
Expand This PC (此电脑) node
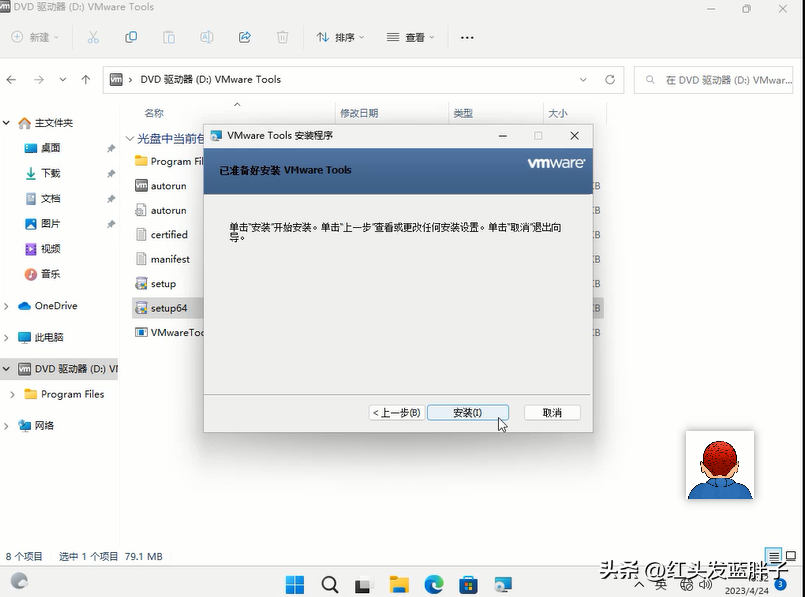(6, 337)
